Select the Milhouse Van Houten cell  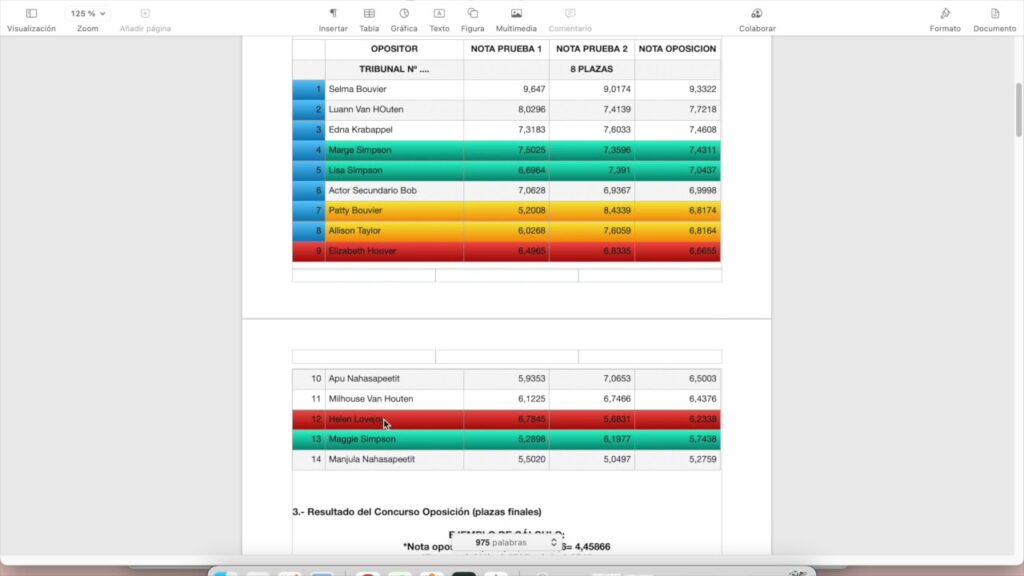[x=394, y=399]
